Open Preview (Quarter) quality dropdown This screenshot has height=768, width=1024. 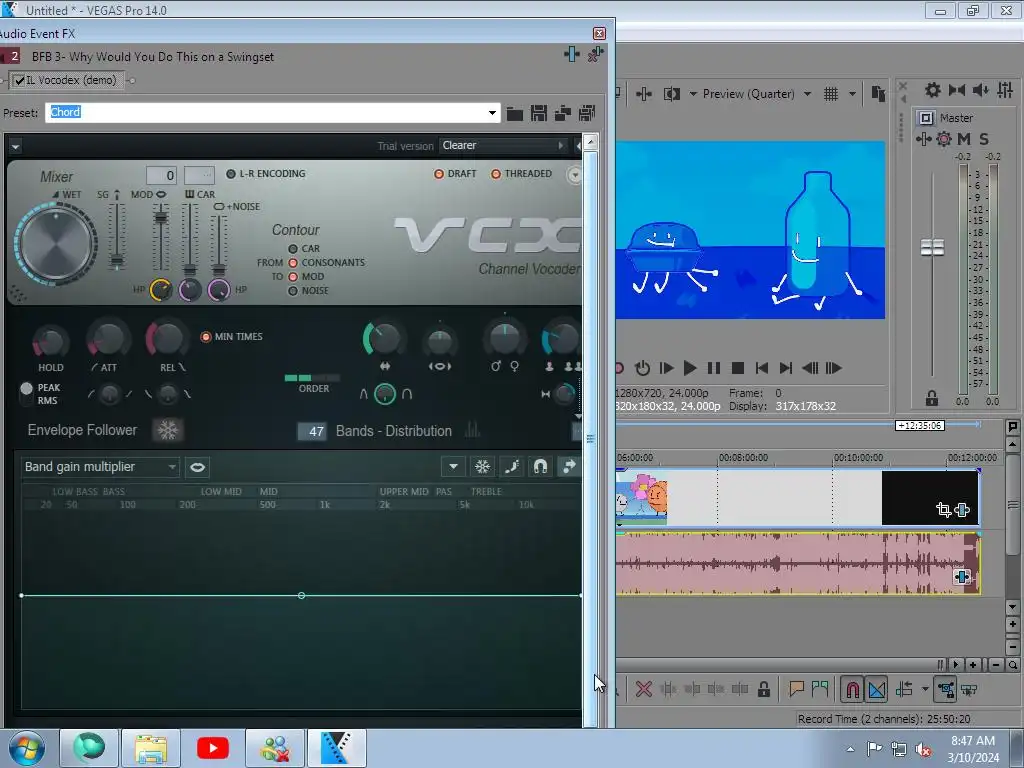[x=807, y=94]
